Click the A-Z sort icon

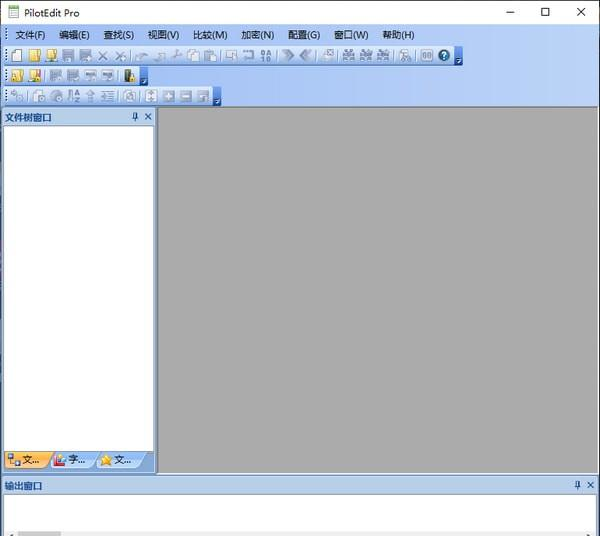pos(73,96)
